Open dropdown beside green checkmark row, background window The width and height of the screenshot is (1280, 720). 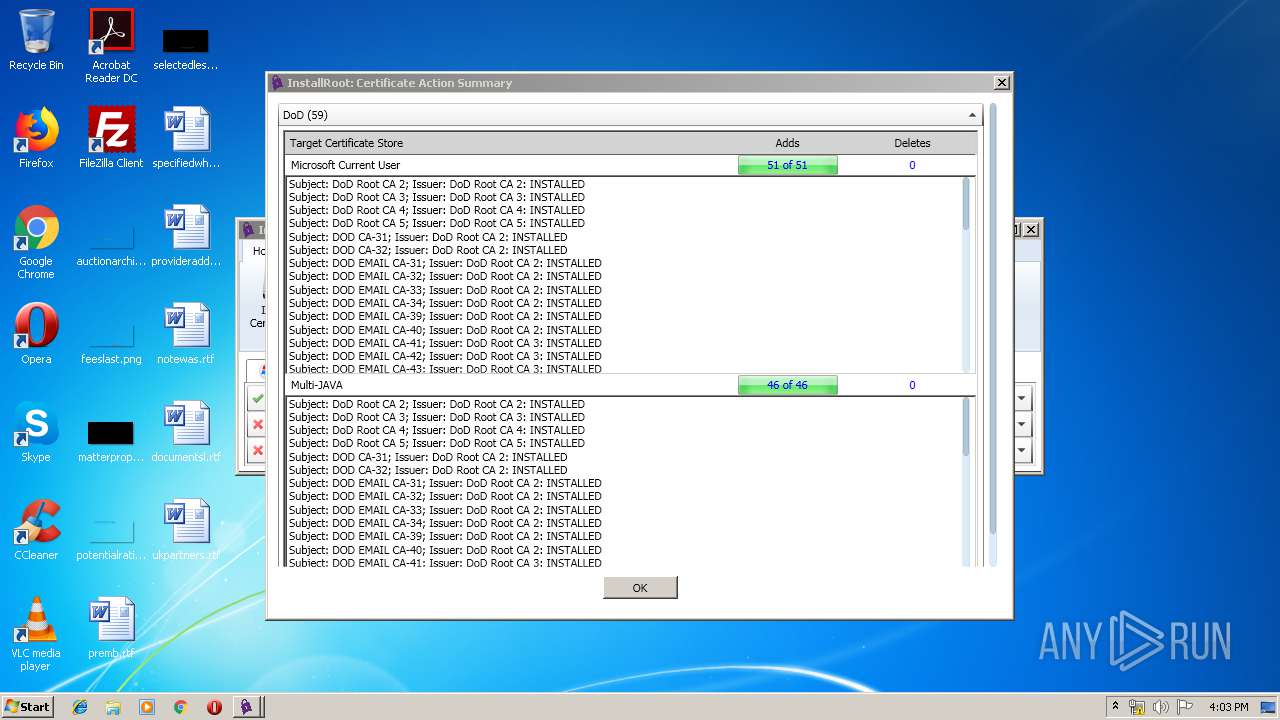pos(1022,399)
